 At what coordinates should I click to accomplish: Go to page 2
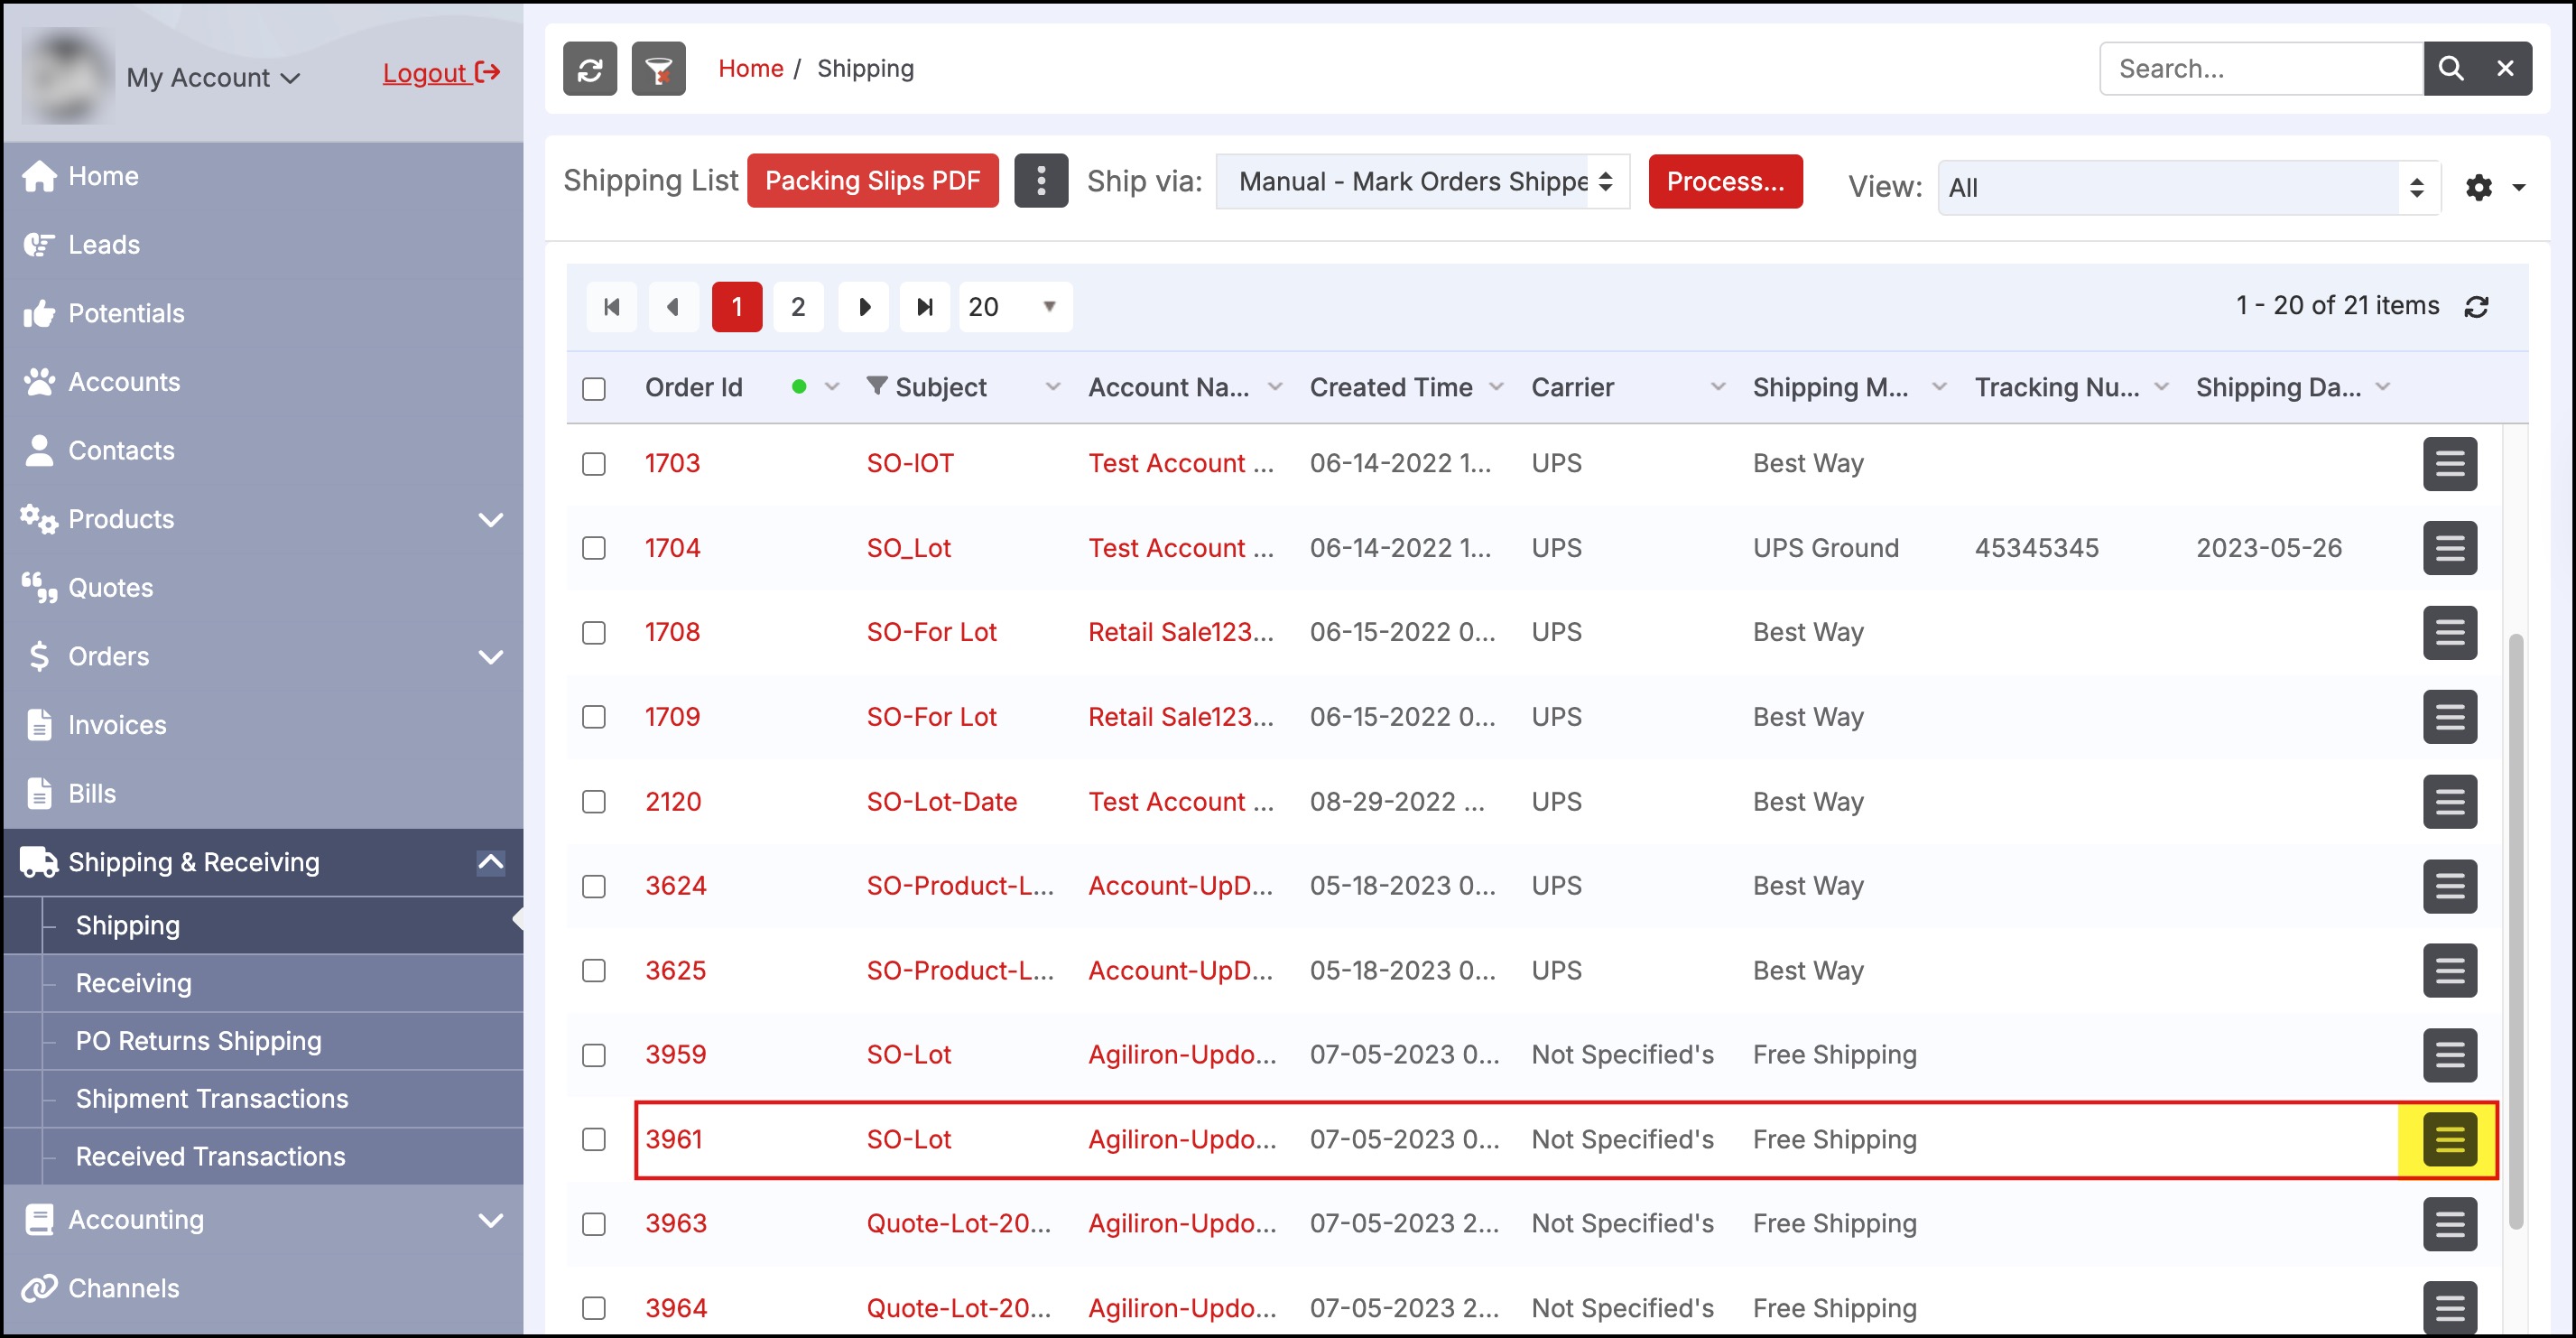798,307
